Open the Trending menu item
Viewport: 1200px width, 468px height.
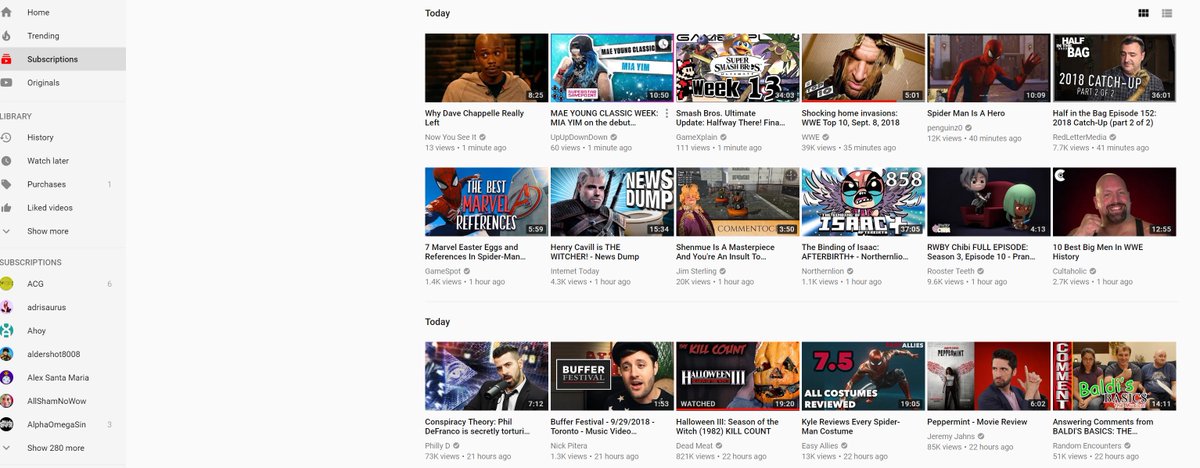[x=63, y=36]
